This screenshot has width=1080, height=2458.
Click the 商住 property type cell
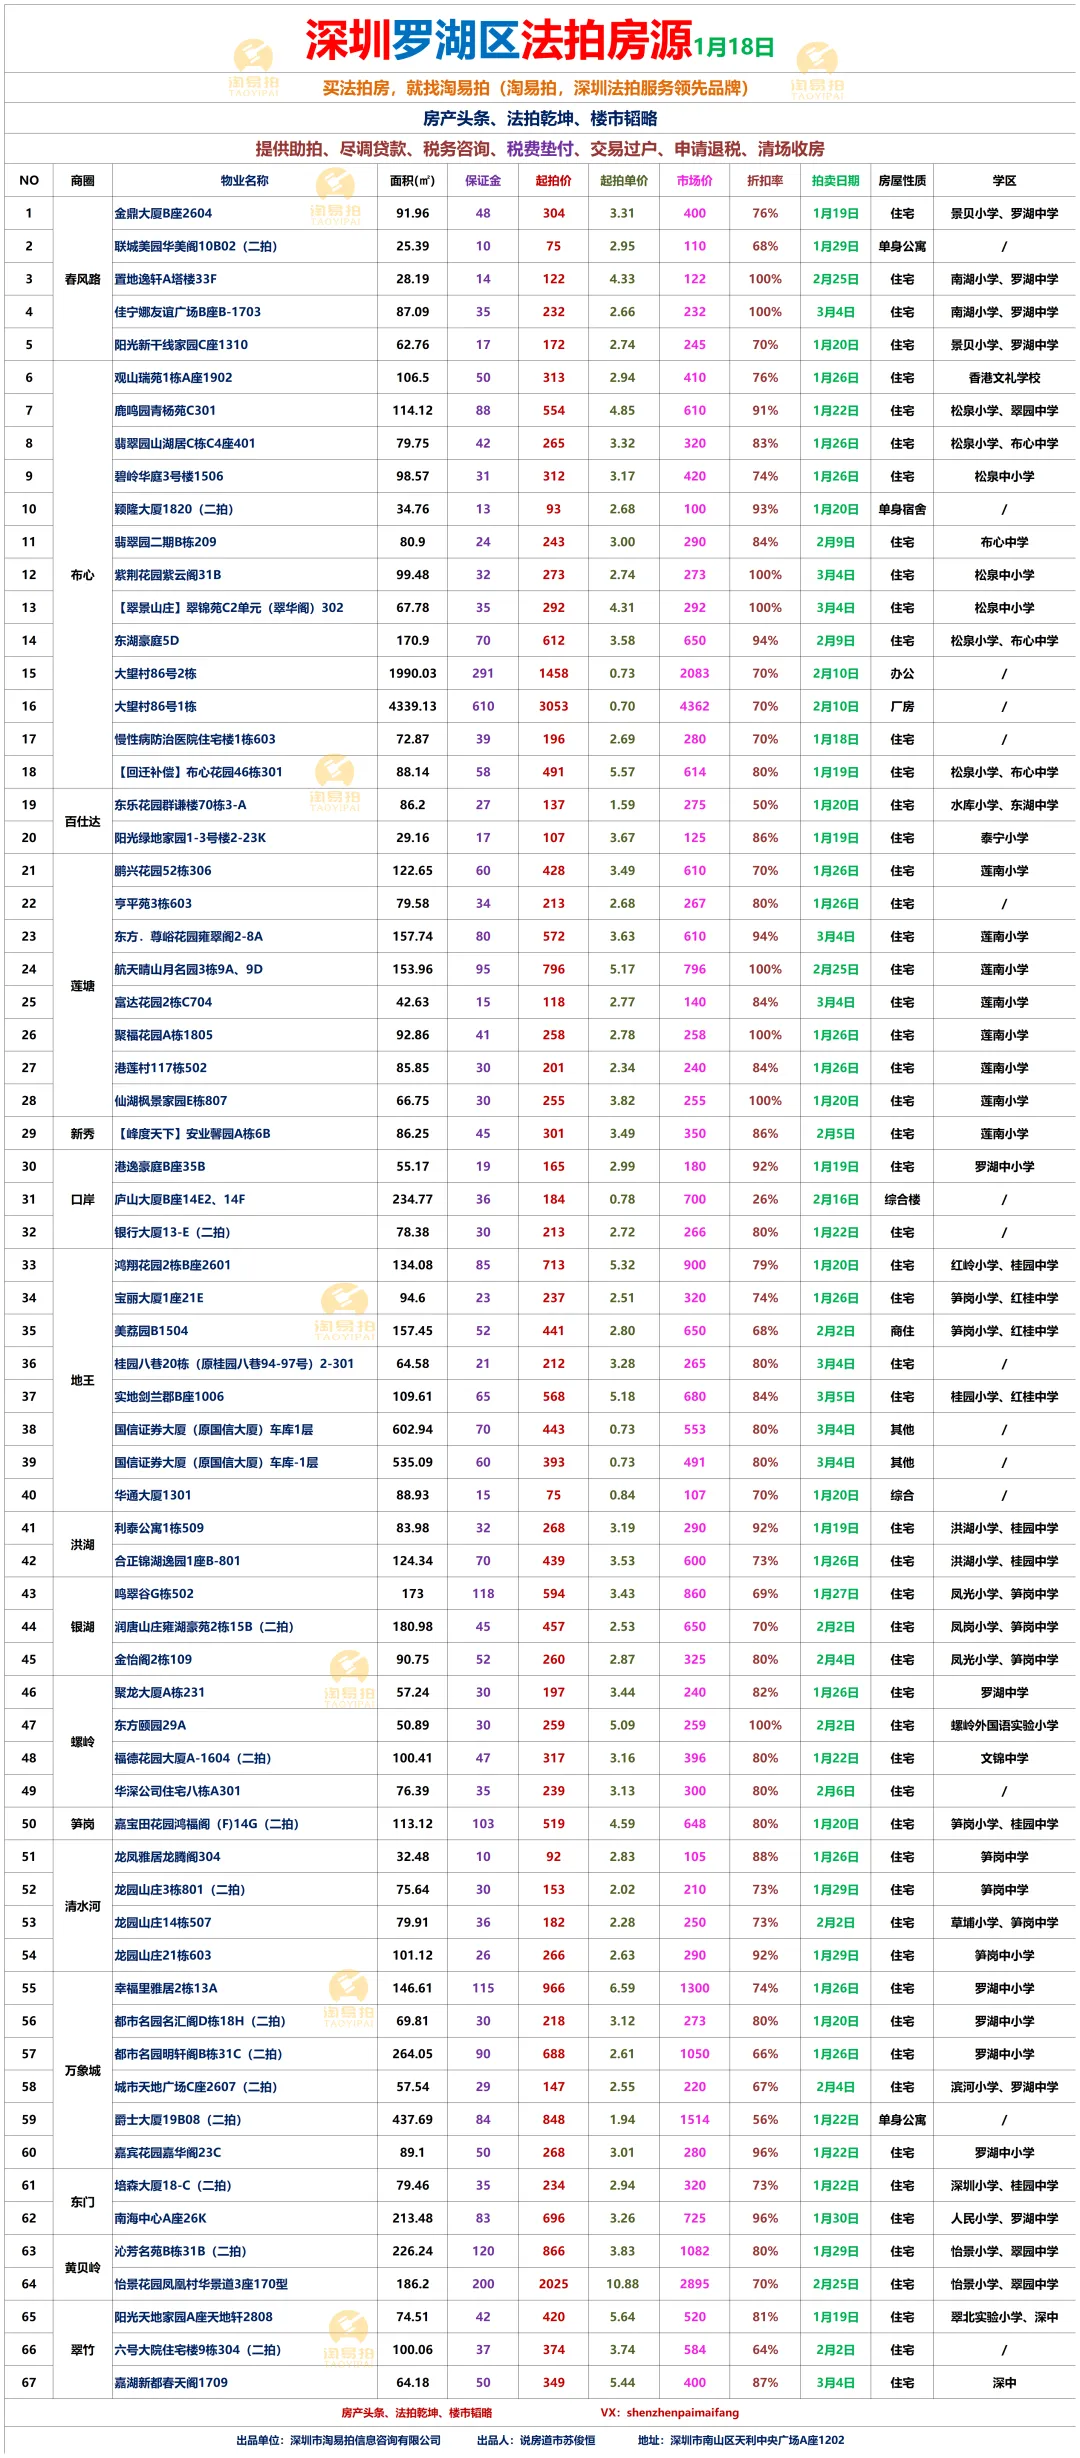click(x=902, y=1331)
